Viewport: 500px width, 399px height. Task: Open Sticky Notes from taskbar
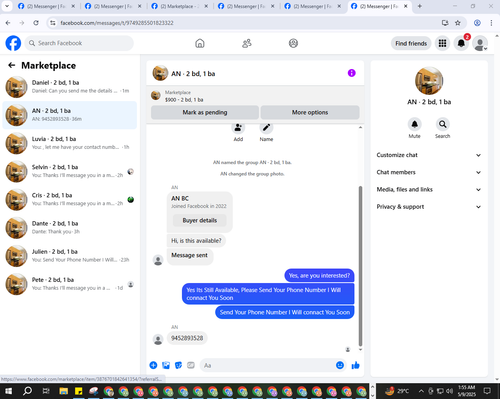79,391
